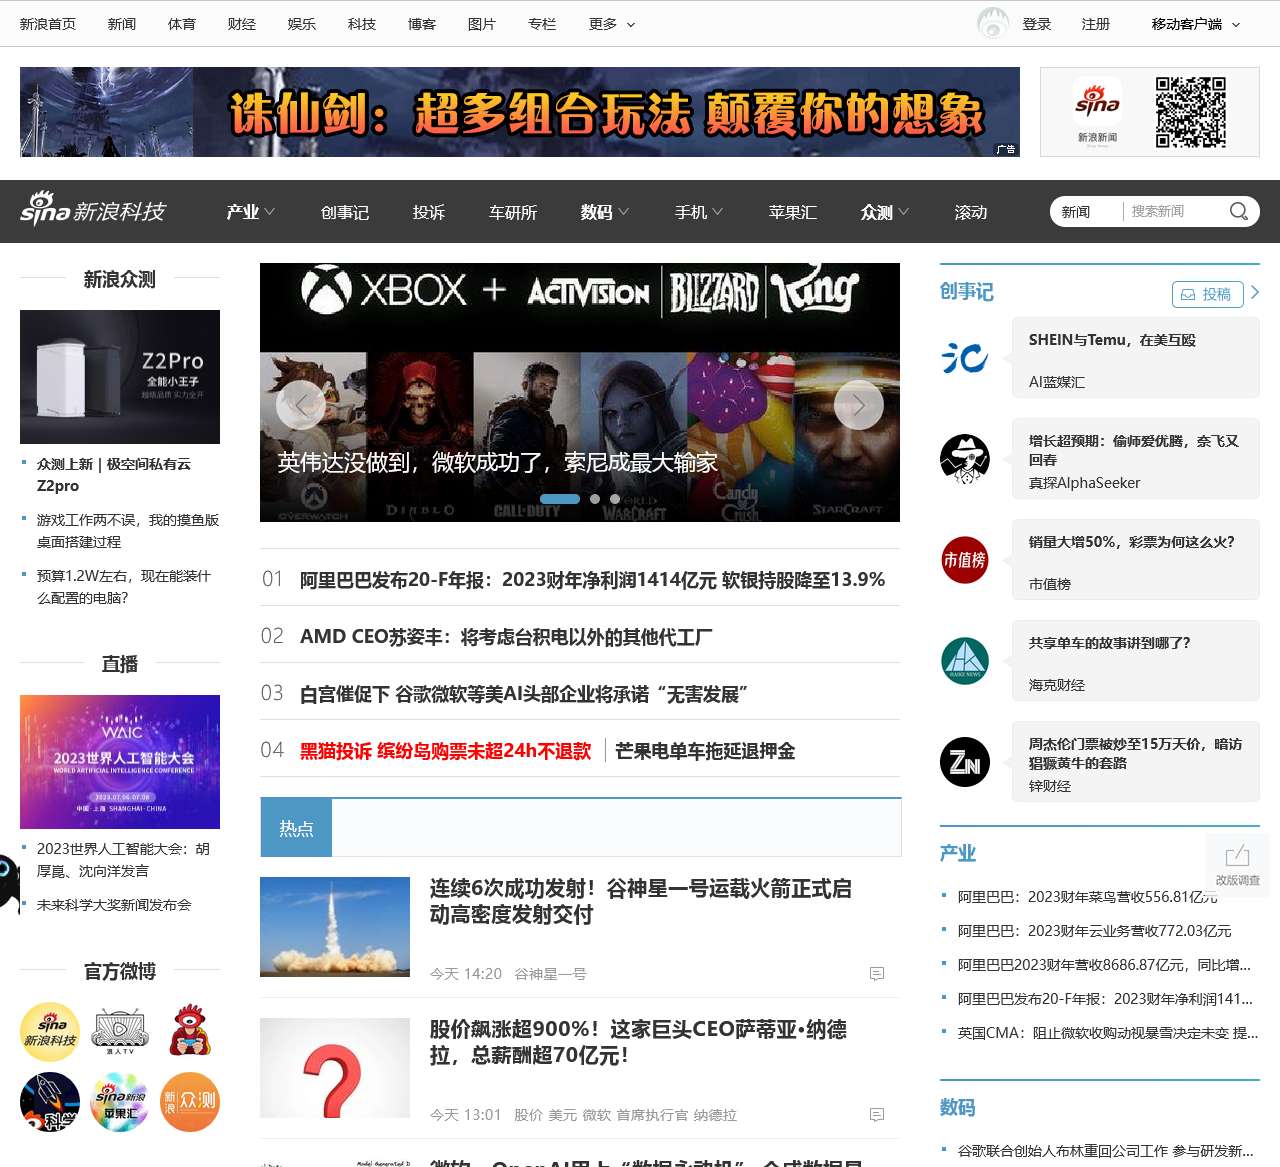Go to 新浪首页 in top bar
The width and height of the screenshot is (1280, 1167).
tap(48, 24)
